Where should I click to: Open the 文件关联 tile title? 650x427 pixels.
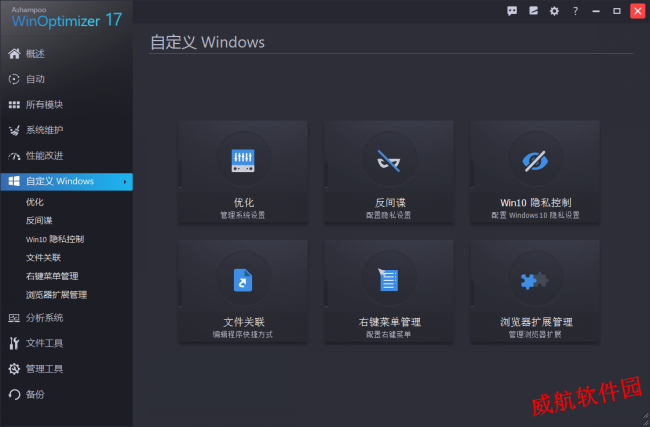(x=244, y=322)
